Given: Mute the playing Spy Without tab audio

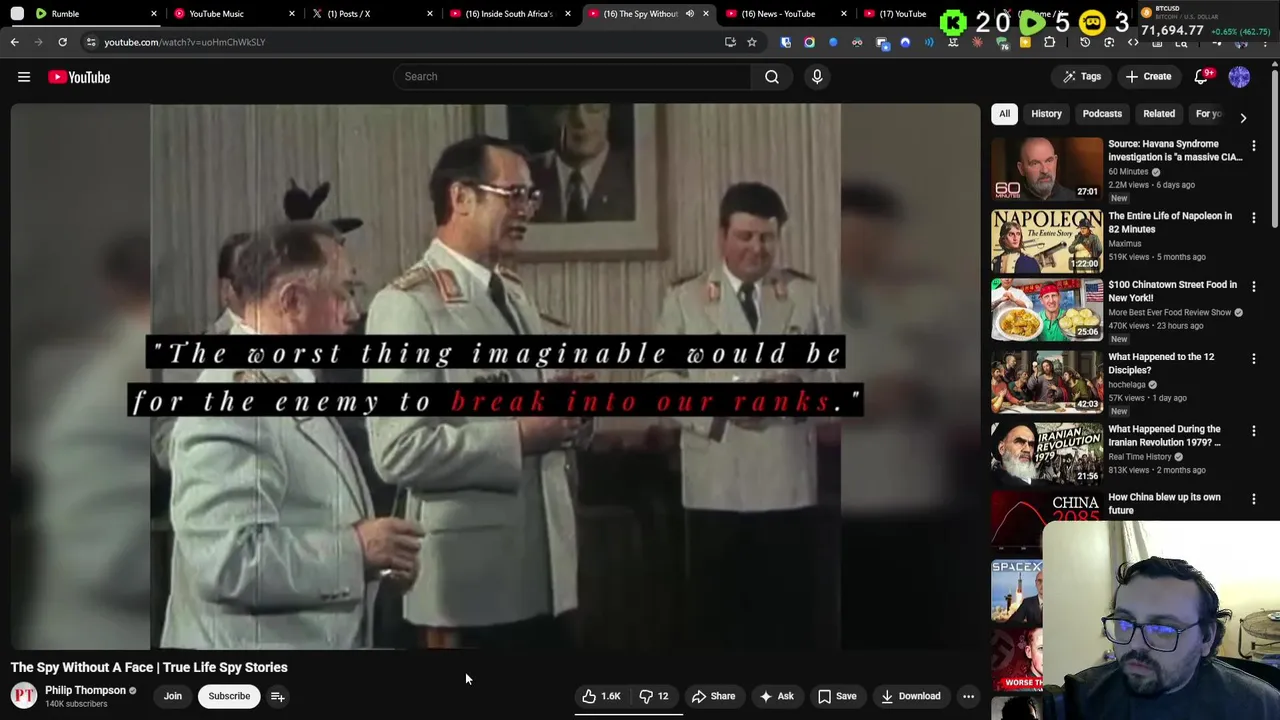Looking at the screenshot, I should pyautogui.click(x=690, y=14).
